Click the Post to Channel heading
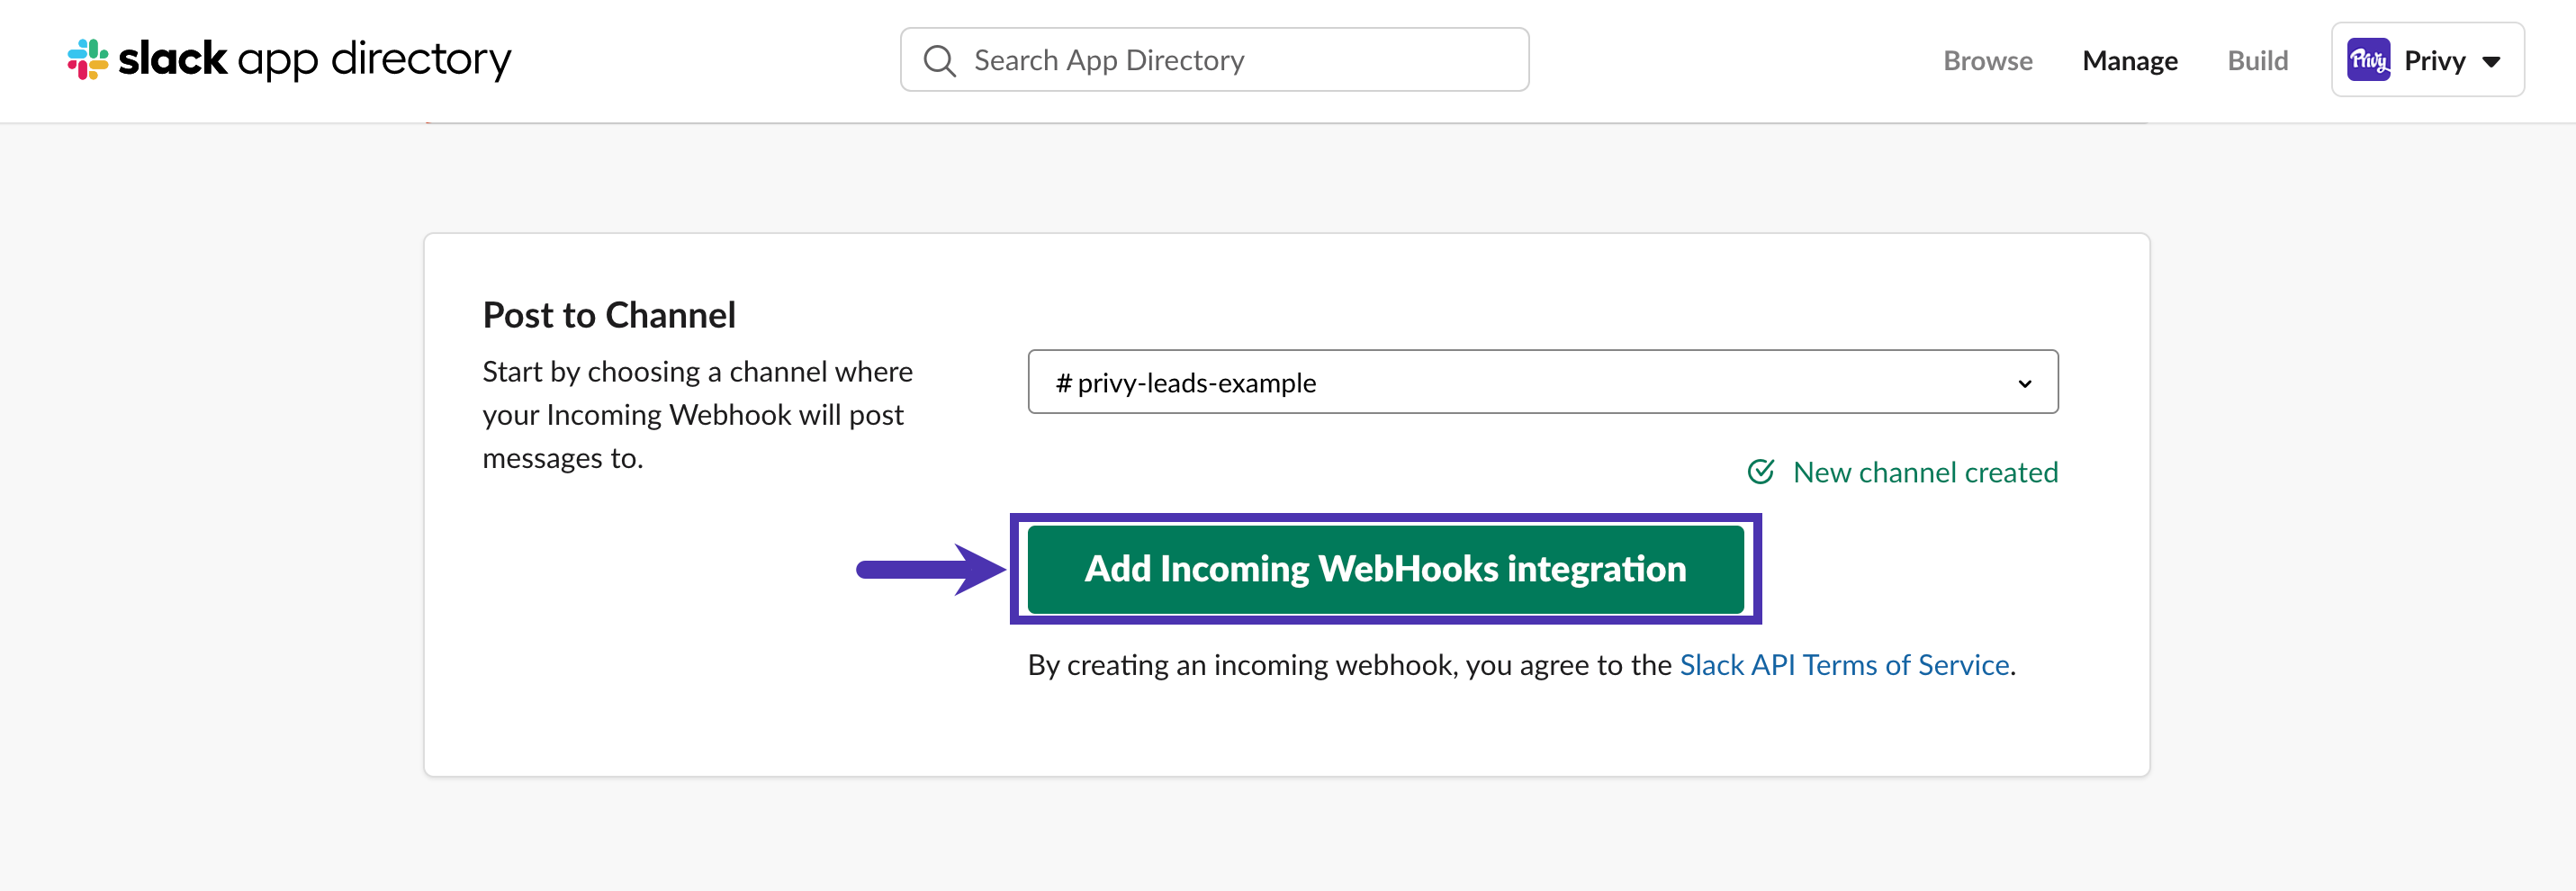Viewport: 2576px width, 891px height. (x=609, y=315)
